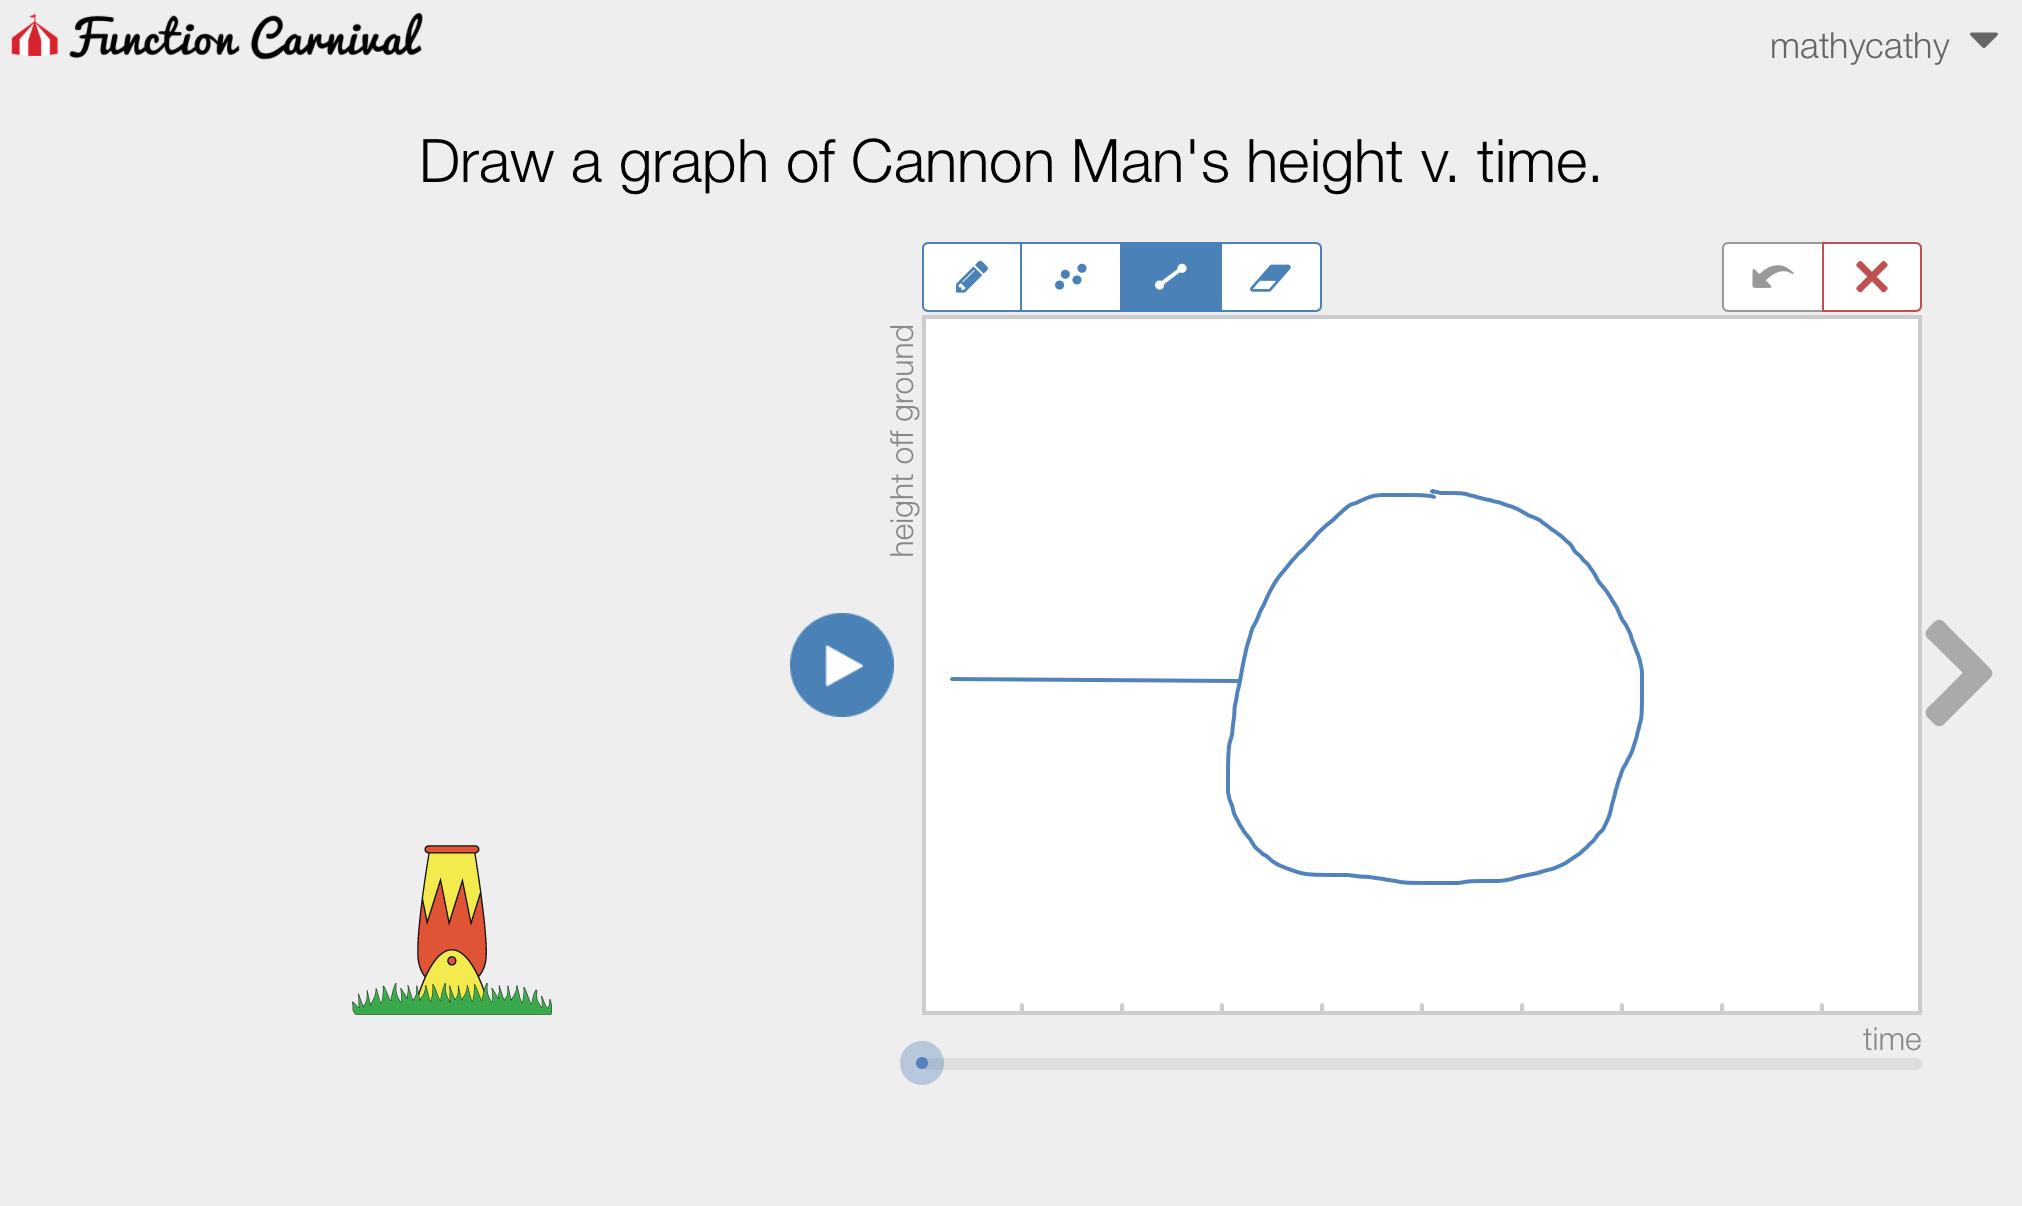Select the line segment tool

(1170, 277)
